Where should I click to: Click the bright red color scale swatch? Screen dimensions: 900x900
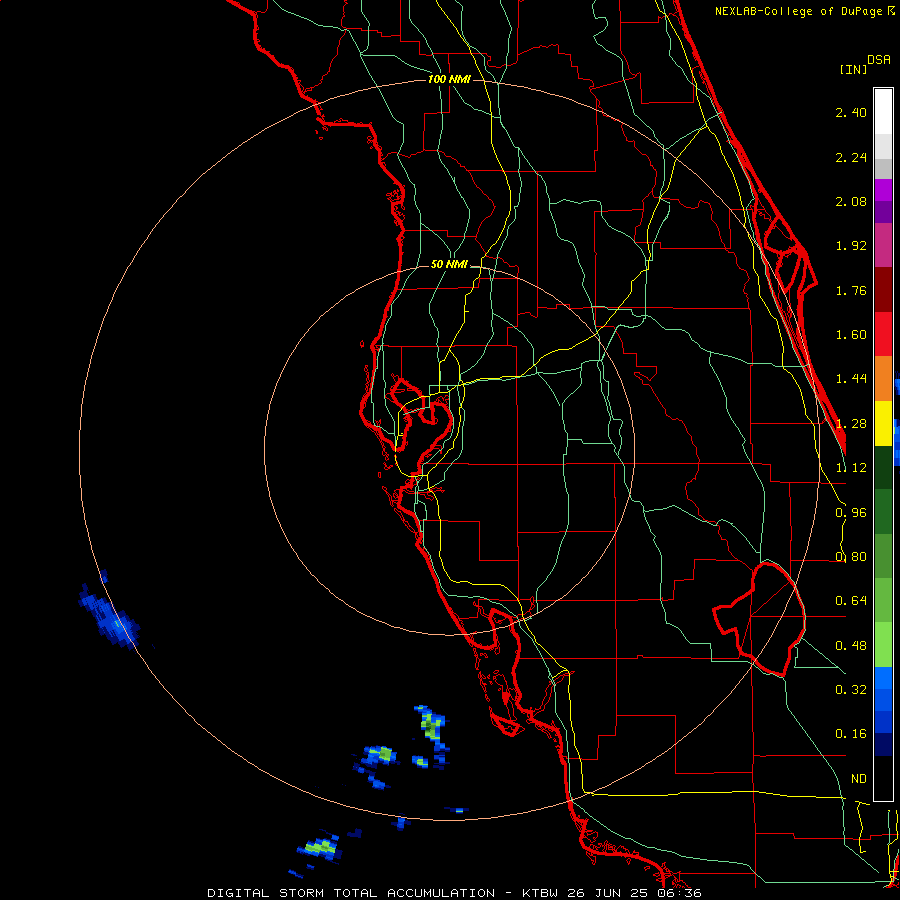click(x=883, y=334)
